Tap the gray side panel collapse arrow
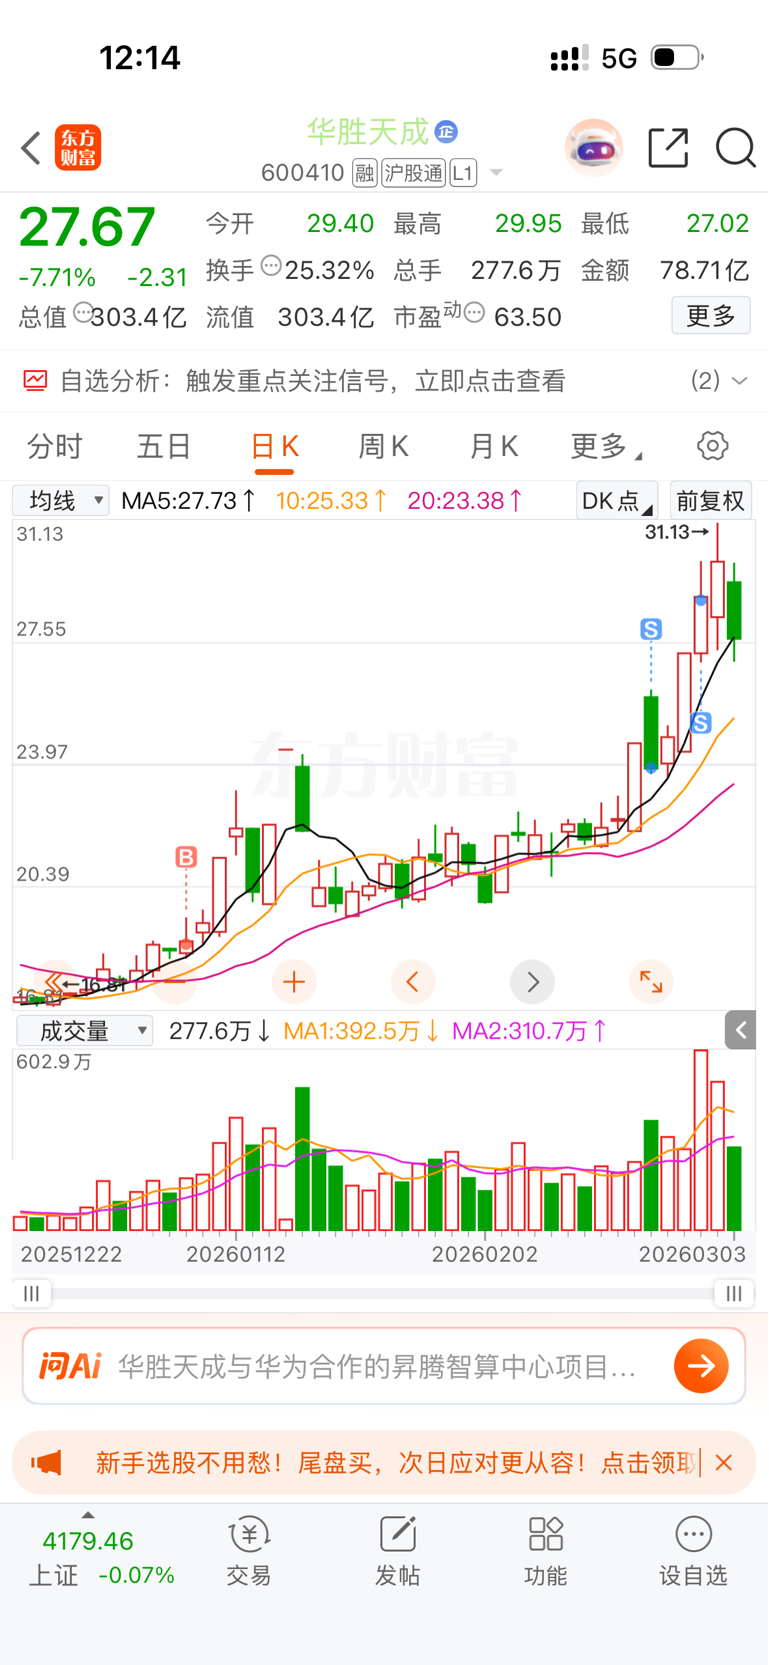This screenshot has height=1665, width=769. (741, 1030)
